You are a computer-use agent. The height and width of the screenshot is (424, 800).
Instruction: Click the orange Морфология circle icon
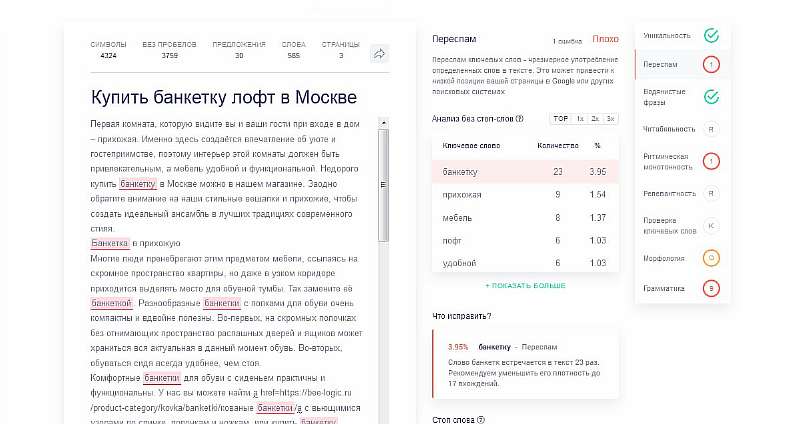pos(711,258)
